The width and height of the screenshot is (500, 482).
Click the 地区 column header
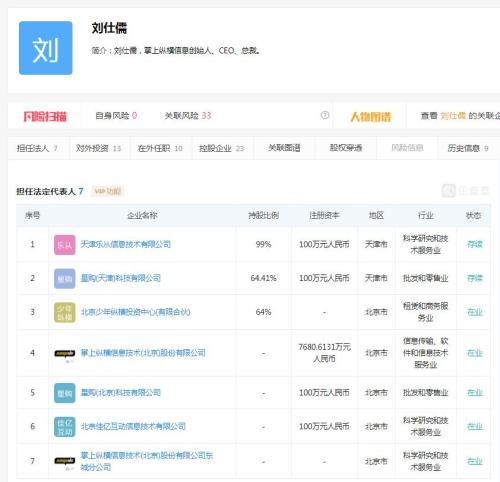pyautogui.click(x=376, y=215)
